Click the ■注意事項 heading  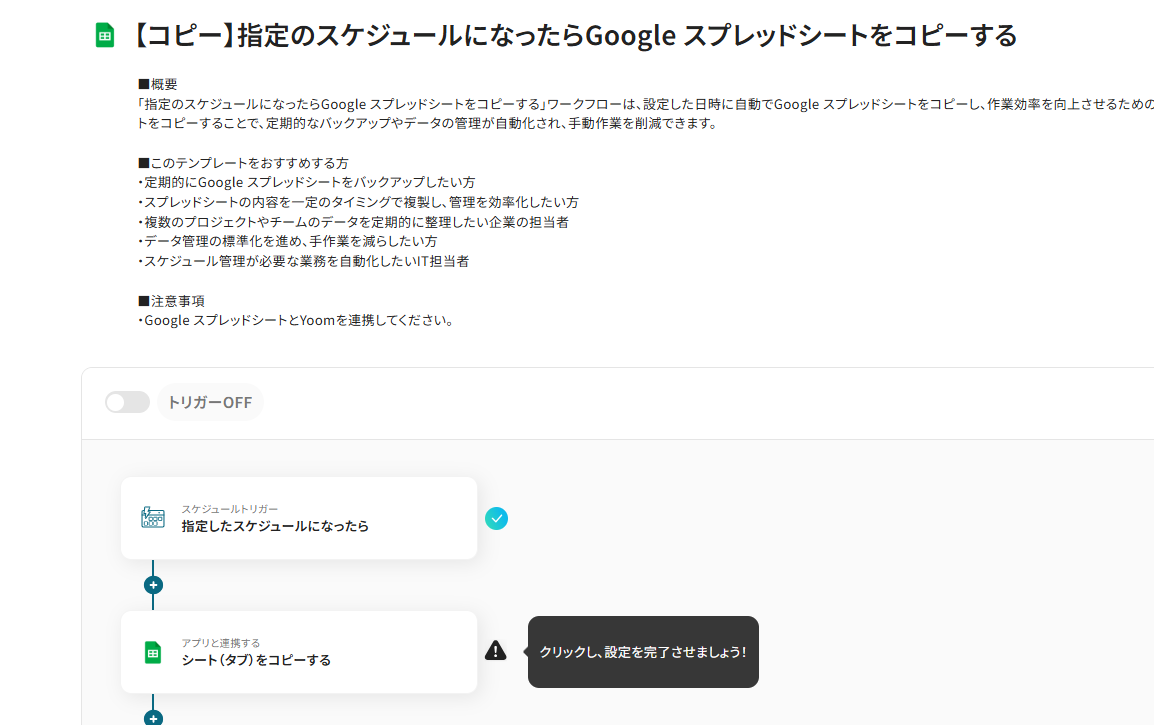pyautogui.click(x=171, y=301)
